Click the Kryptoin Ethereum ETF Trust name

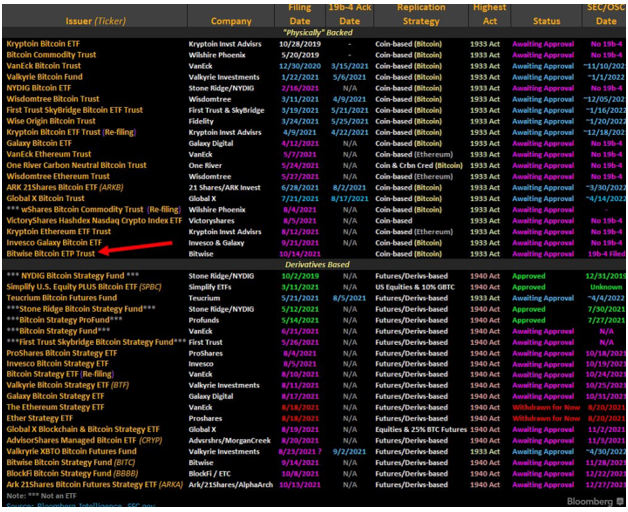59,232
